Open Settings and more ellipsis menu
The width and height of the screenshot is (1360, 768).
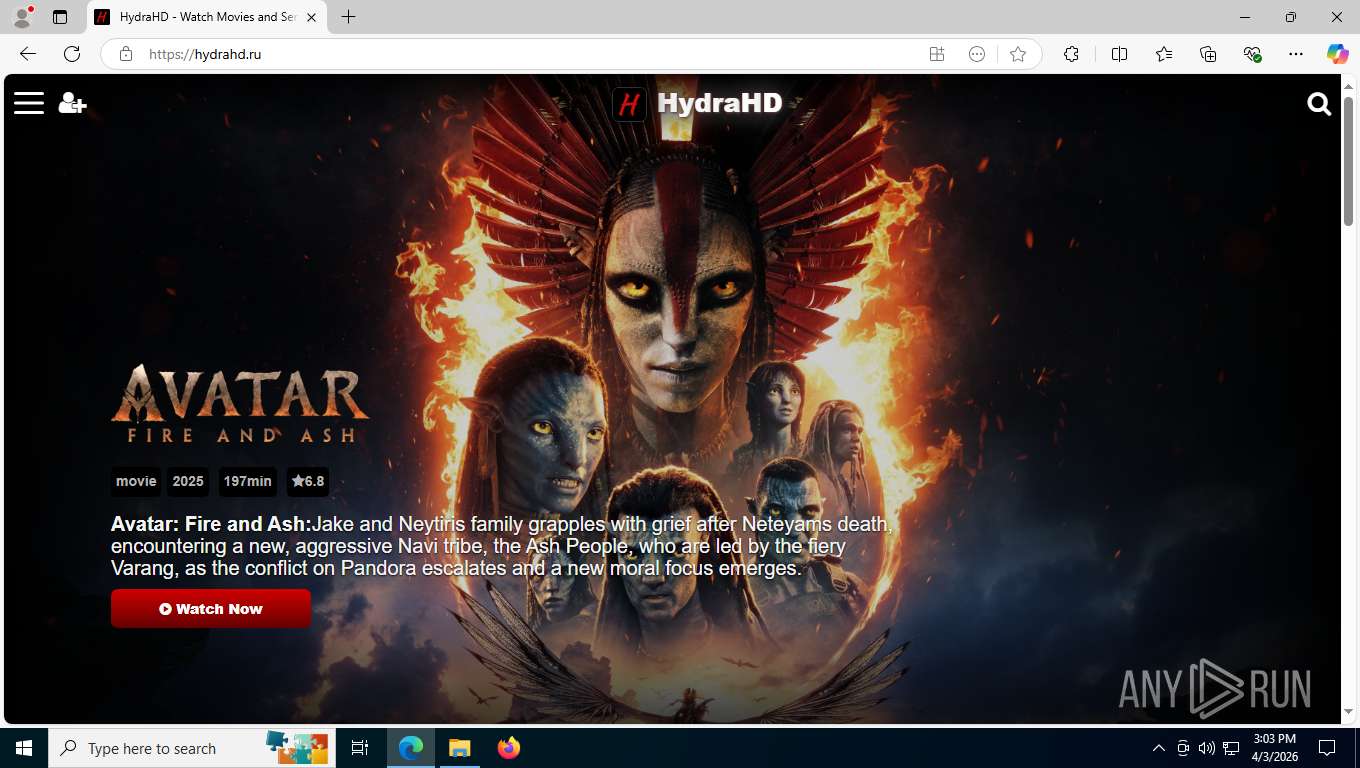coord(1296,54)
